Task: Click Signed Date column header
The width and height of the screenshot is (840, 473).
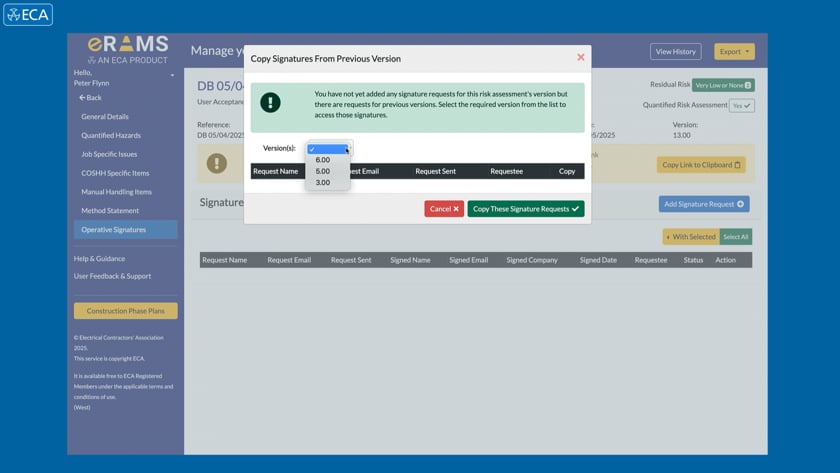Action: (598, 260)
